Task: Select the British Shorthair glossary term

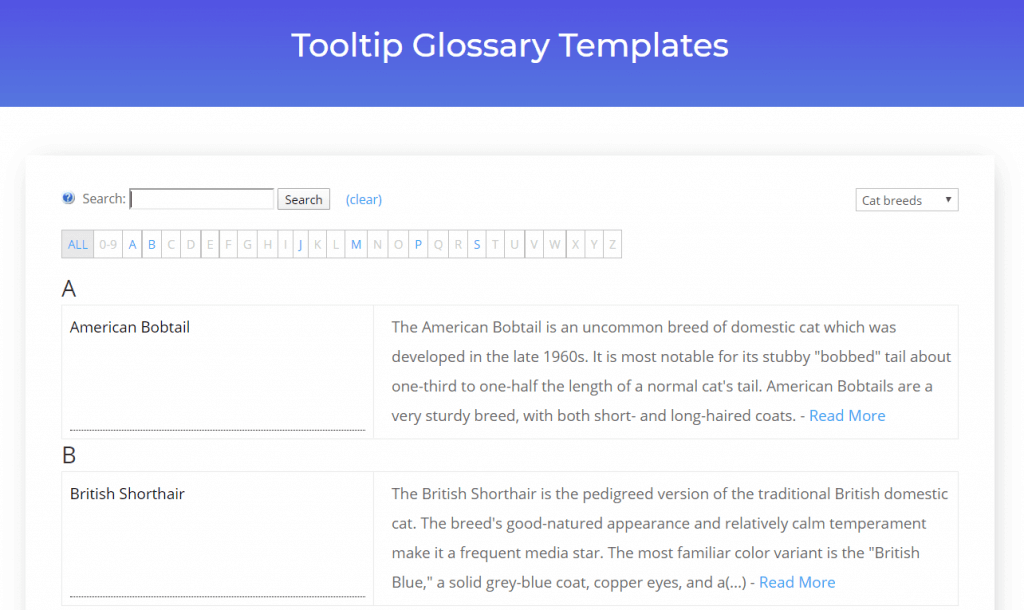Action: click(125, 493)
